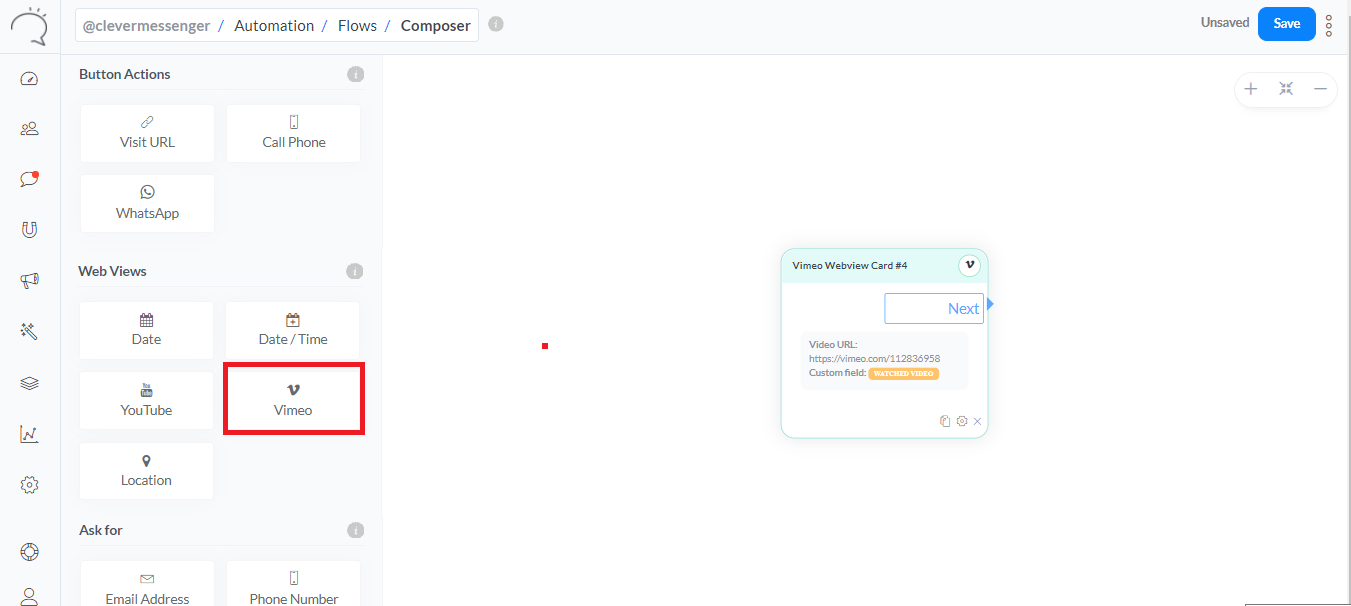Zoom in on the flow canvas
1351x606 pixels.
1250,89
